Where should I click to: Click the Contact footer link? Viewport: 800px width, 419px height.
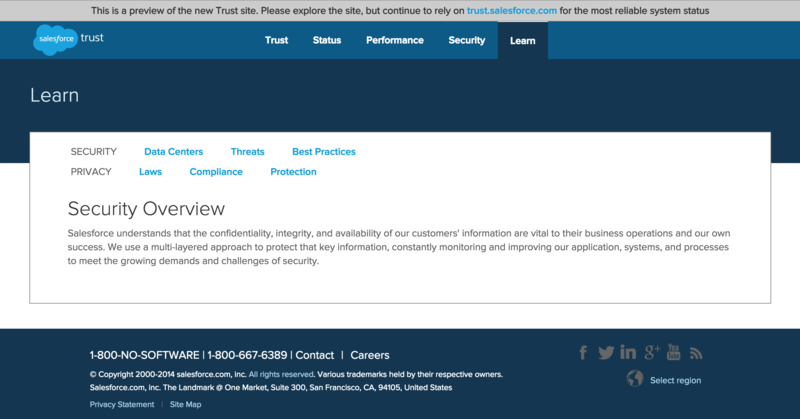coord(315,355)
